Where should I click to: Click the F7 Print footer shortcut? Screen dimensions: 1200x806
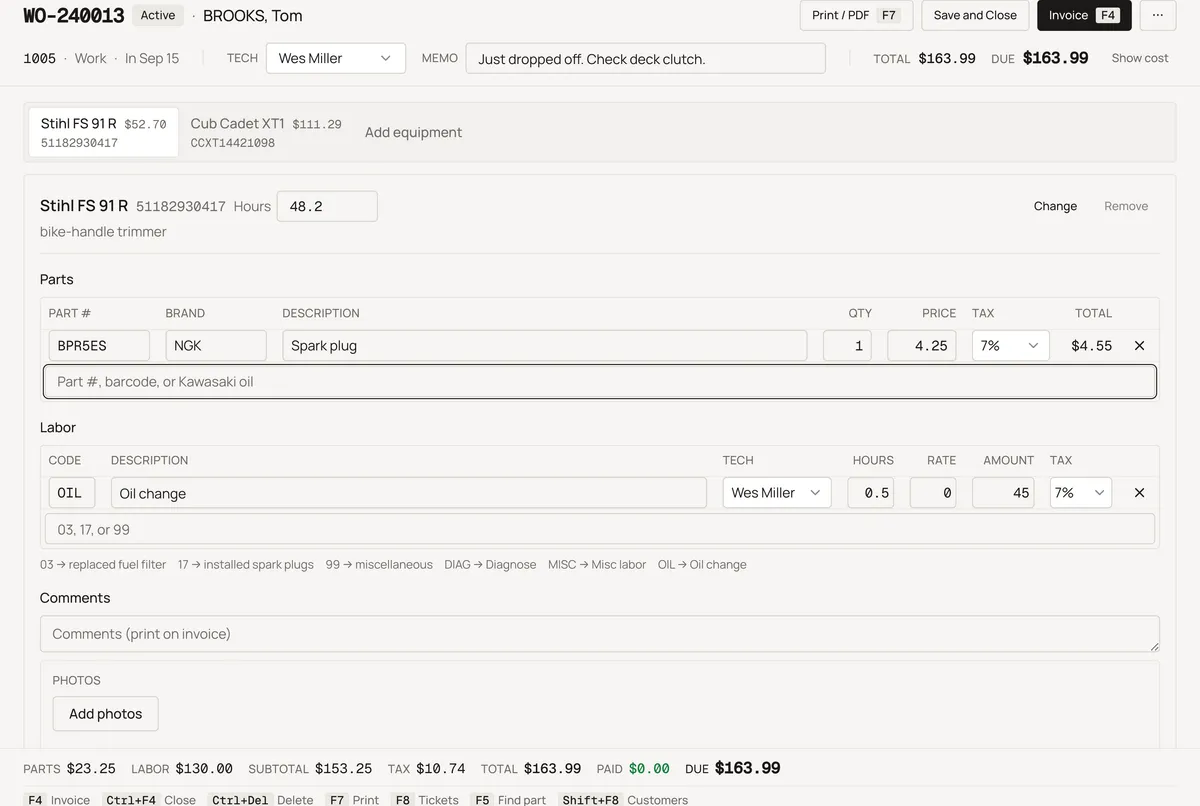[352, 800]
